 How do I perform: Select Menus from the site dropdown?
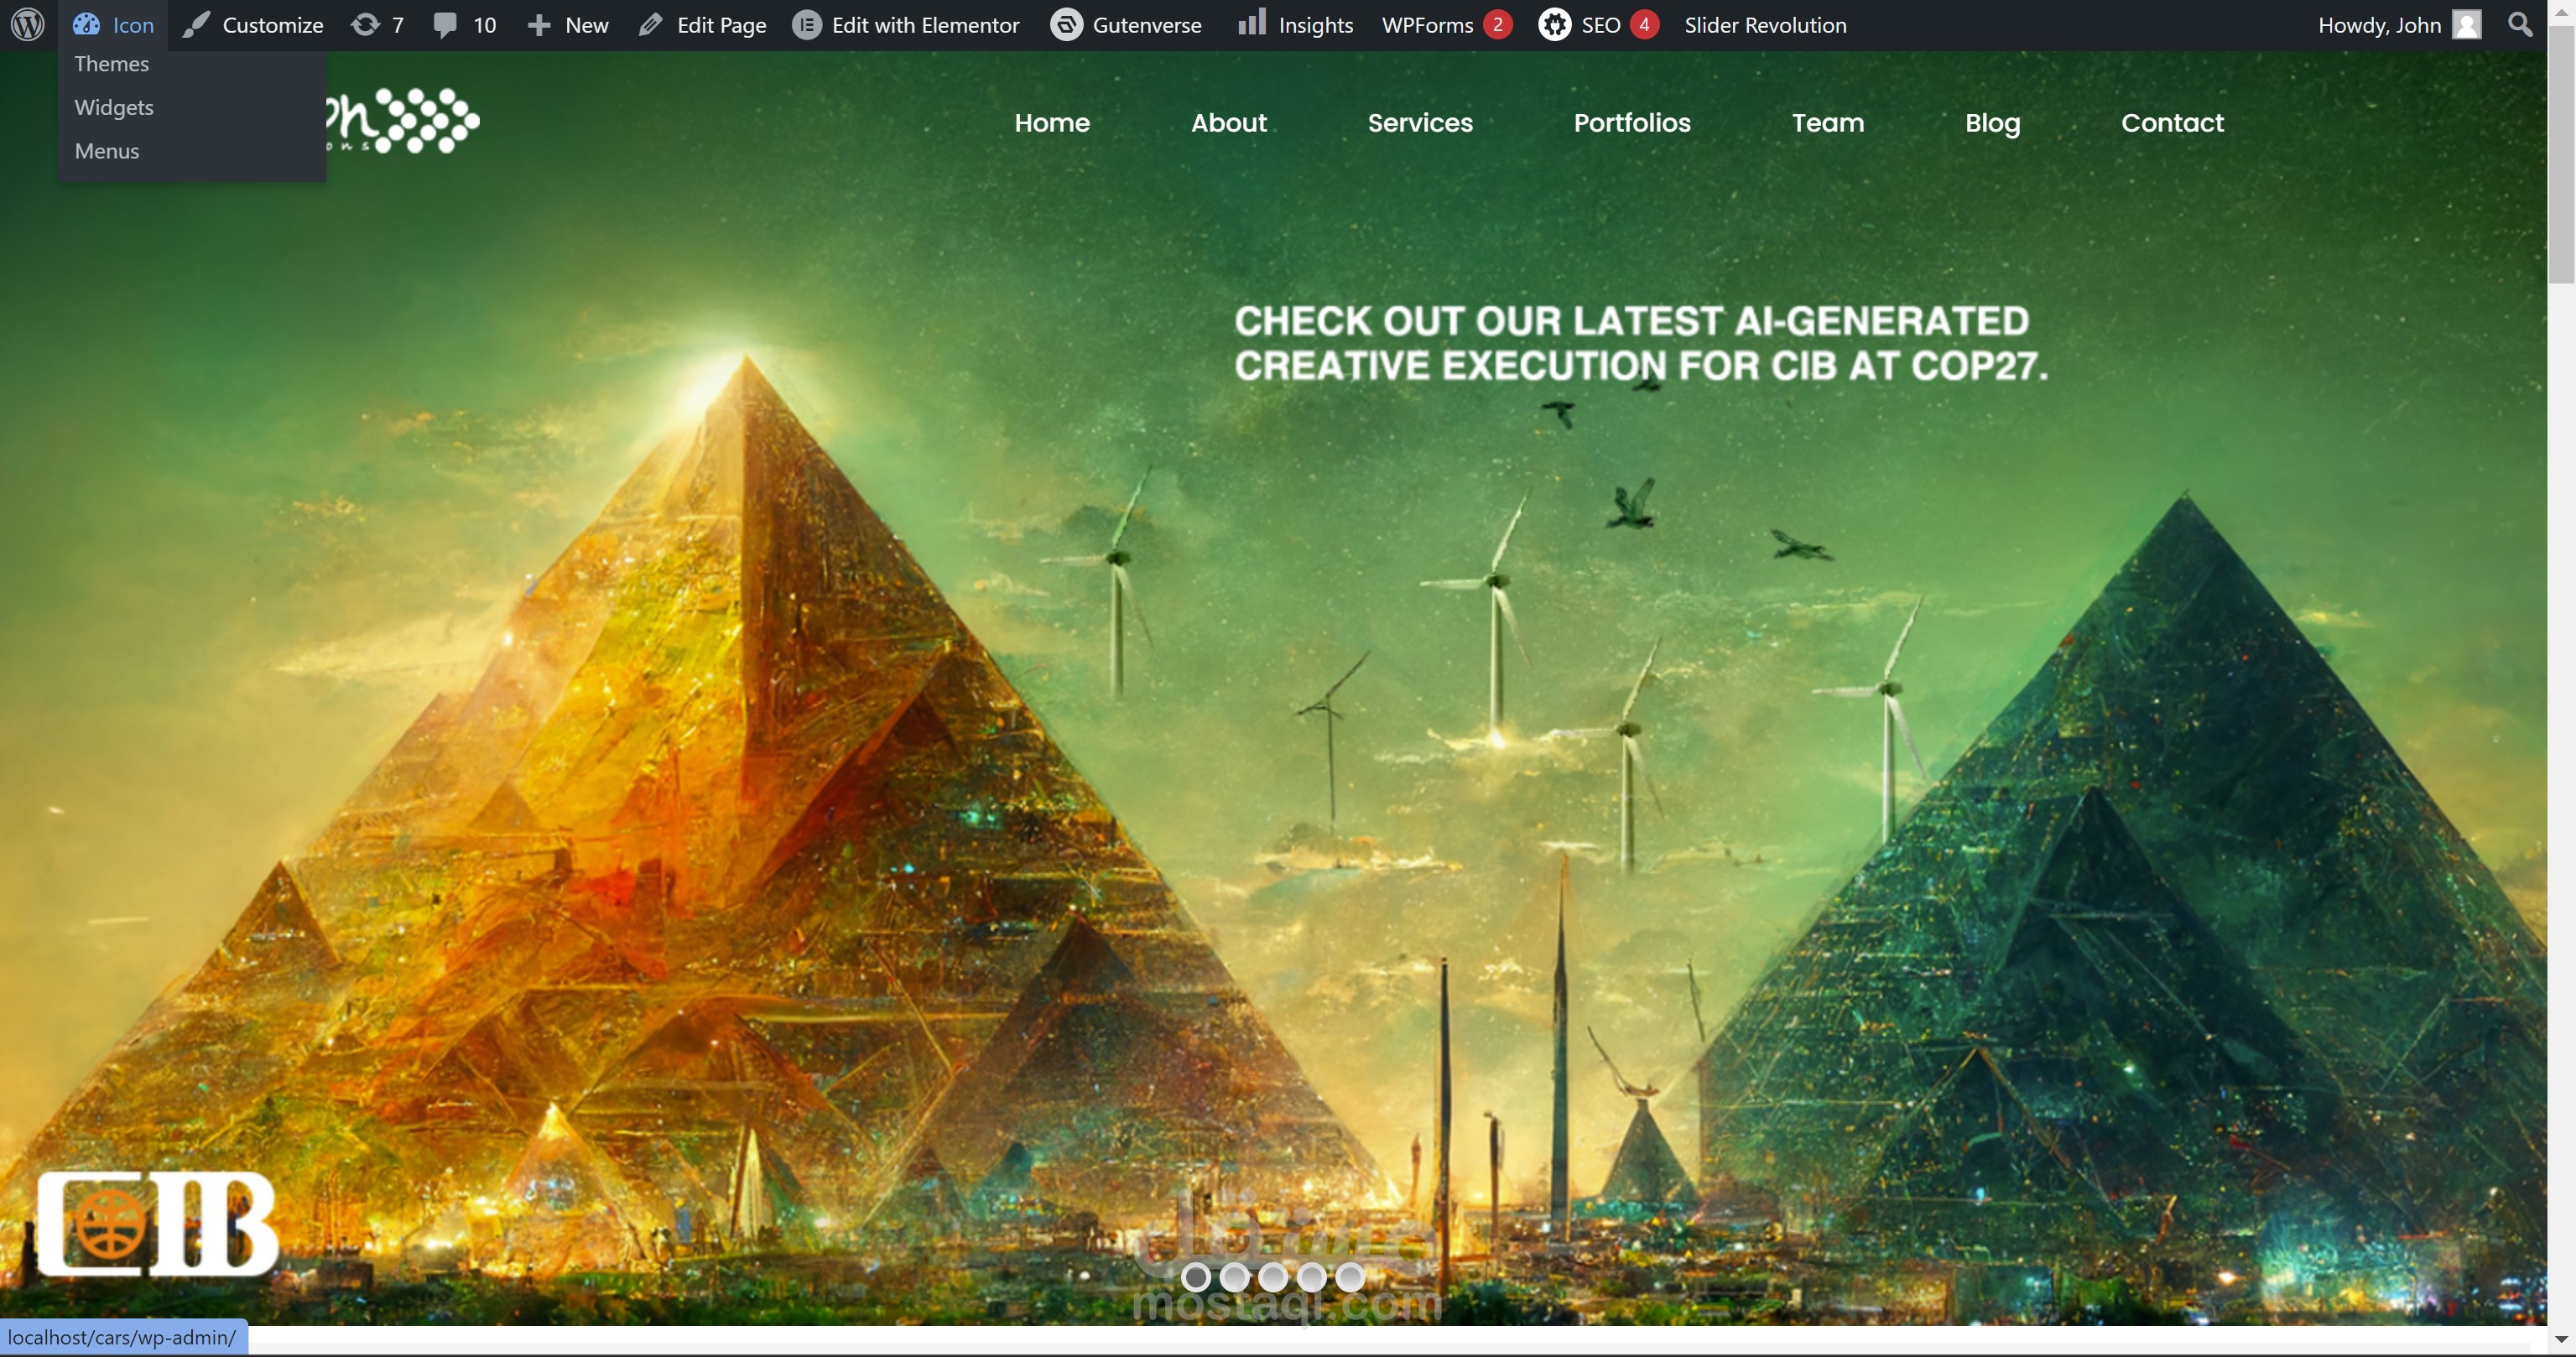pyautogui.click(x=107, y=151)
